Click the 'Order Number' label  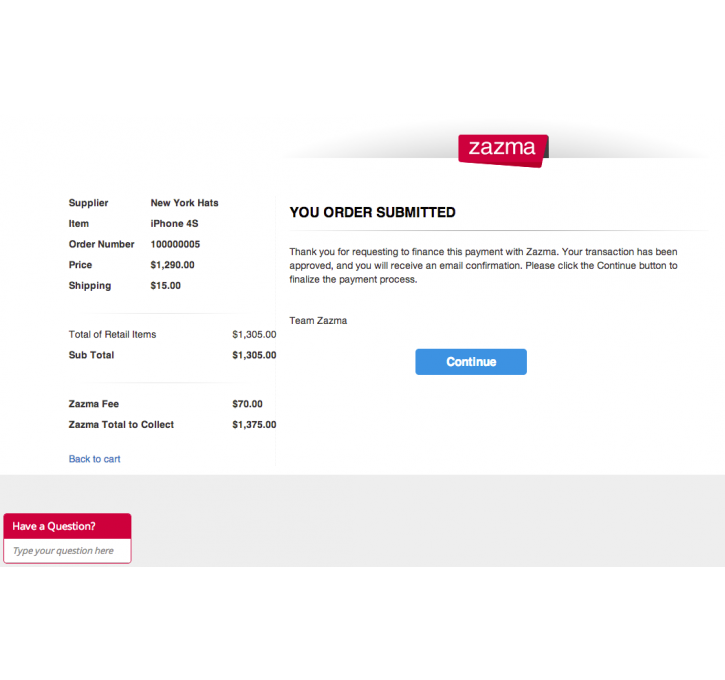102,244
